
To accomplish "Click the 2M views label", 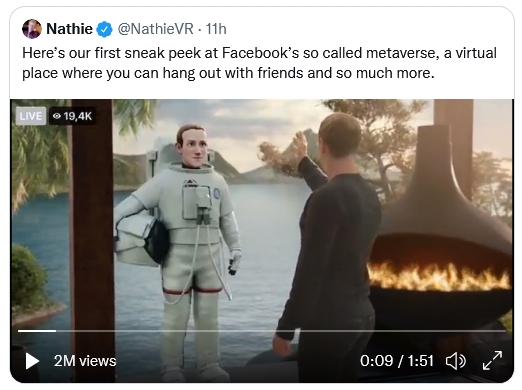I will pos(85,361).
